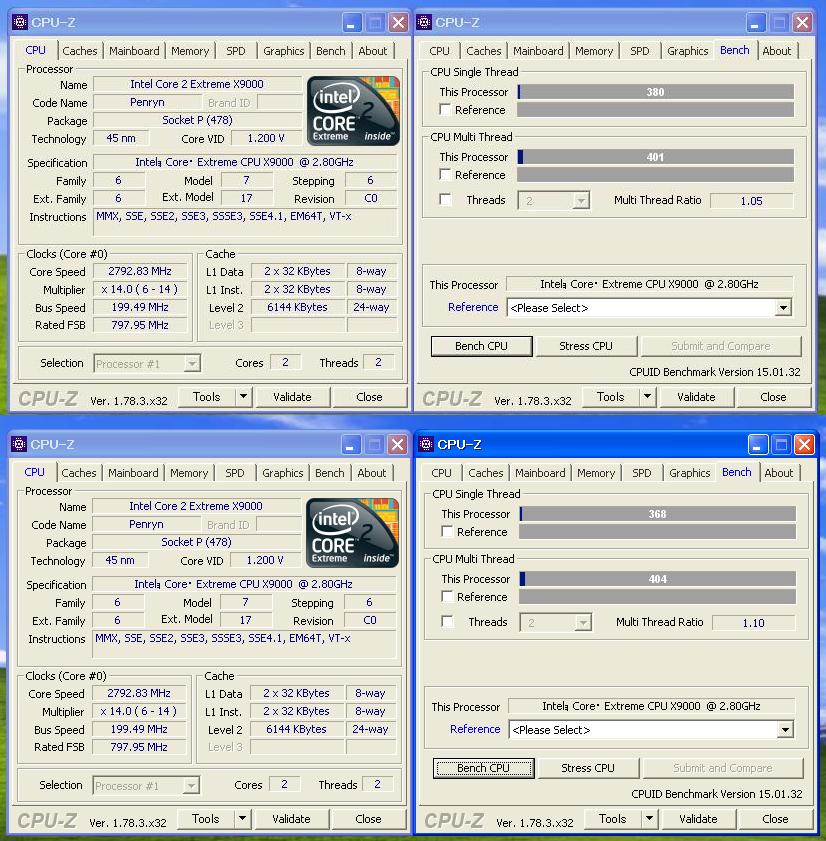
Task: Open the Reference '<Please Select>' dropdown in the 380 window
Action: pos(782,308)
